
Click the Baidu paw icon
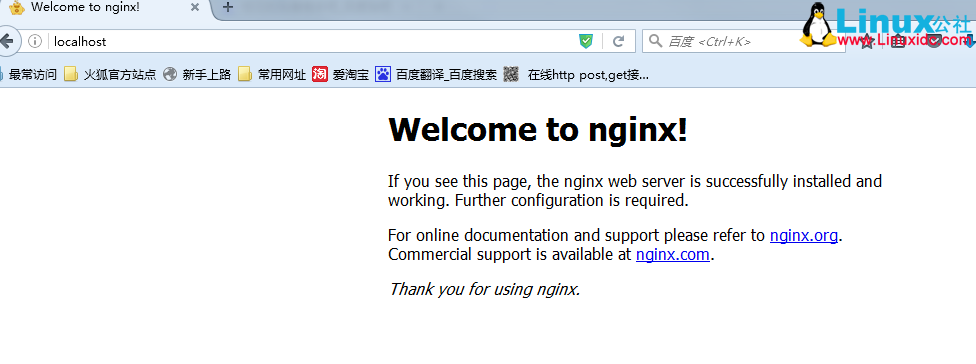point(383,75)
